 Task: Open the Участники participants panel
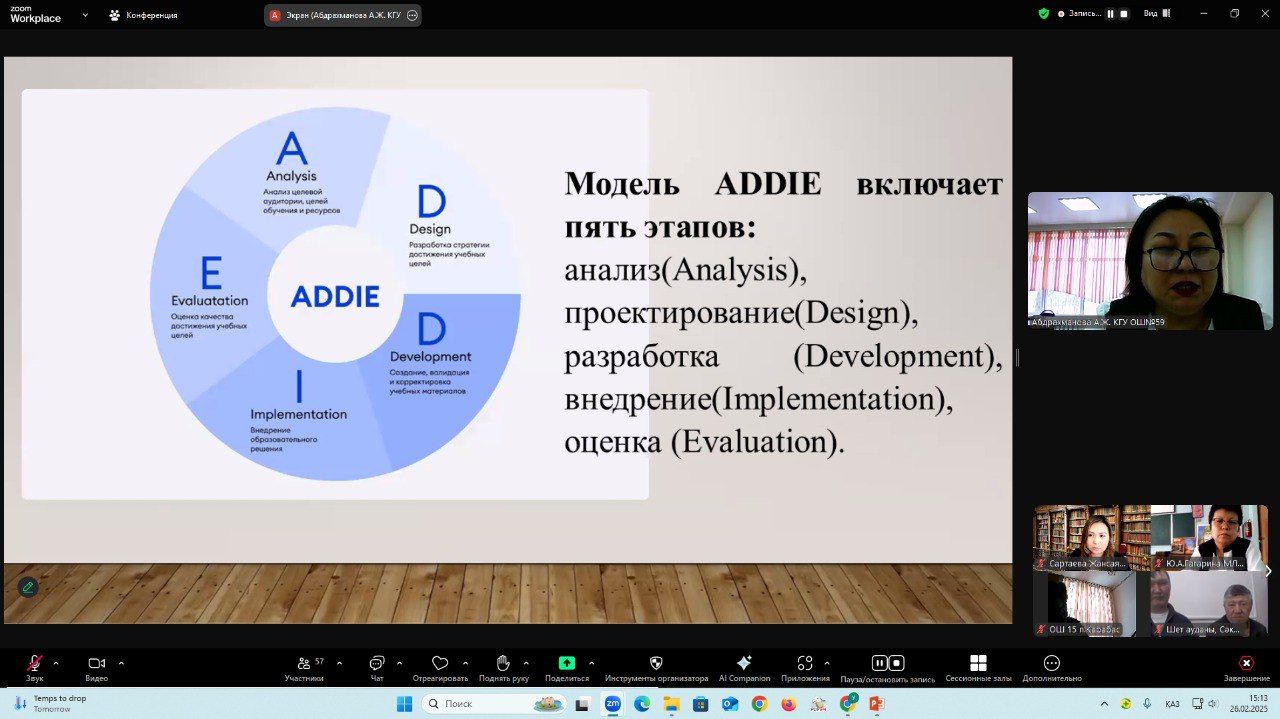pos(304,664)
